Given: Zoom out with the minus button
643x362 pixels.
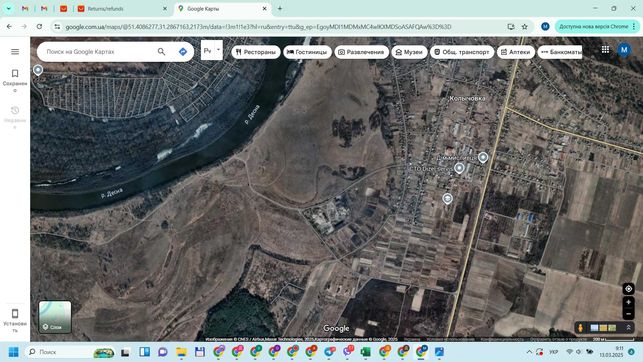Looking at the screenshot, I should [628, 314].
